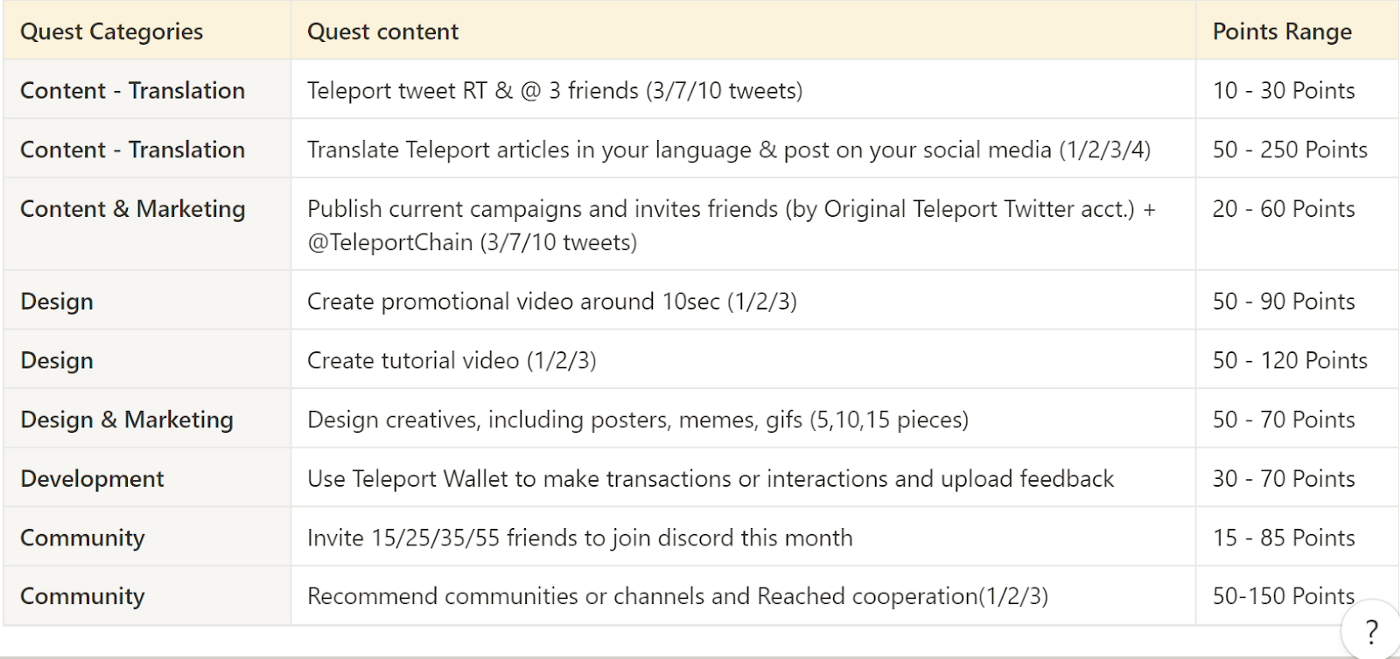This screenshot has height=659, width=1400.
Task: Select the Quest content column header
Action: (x=743, y=31)
